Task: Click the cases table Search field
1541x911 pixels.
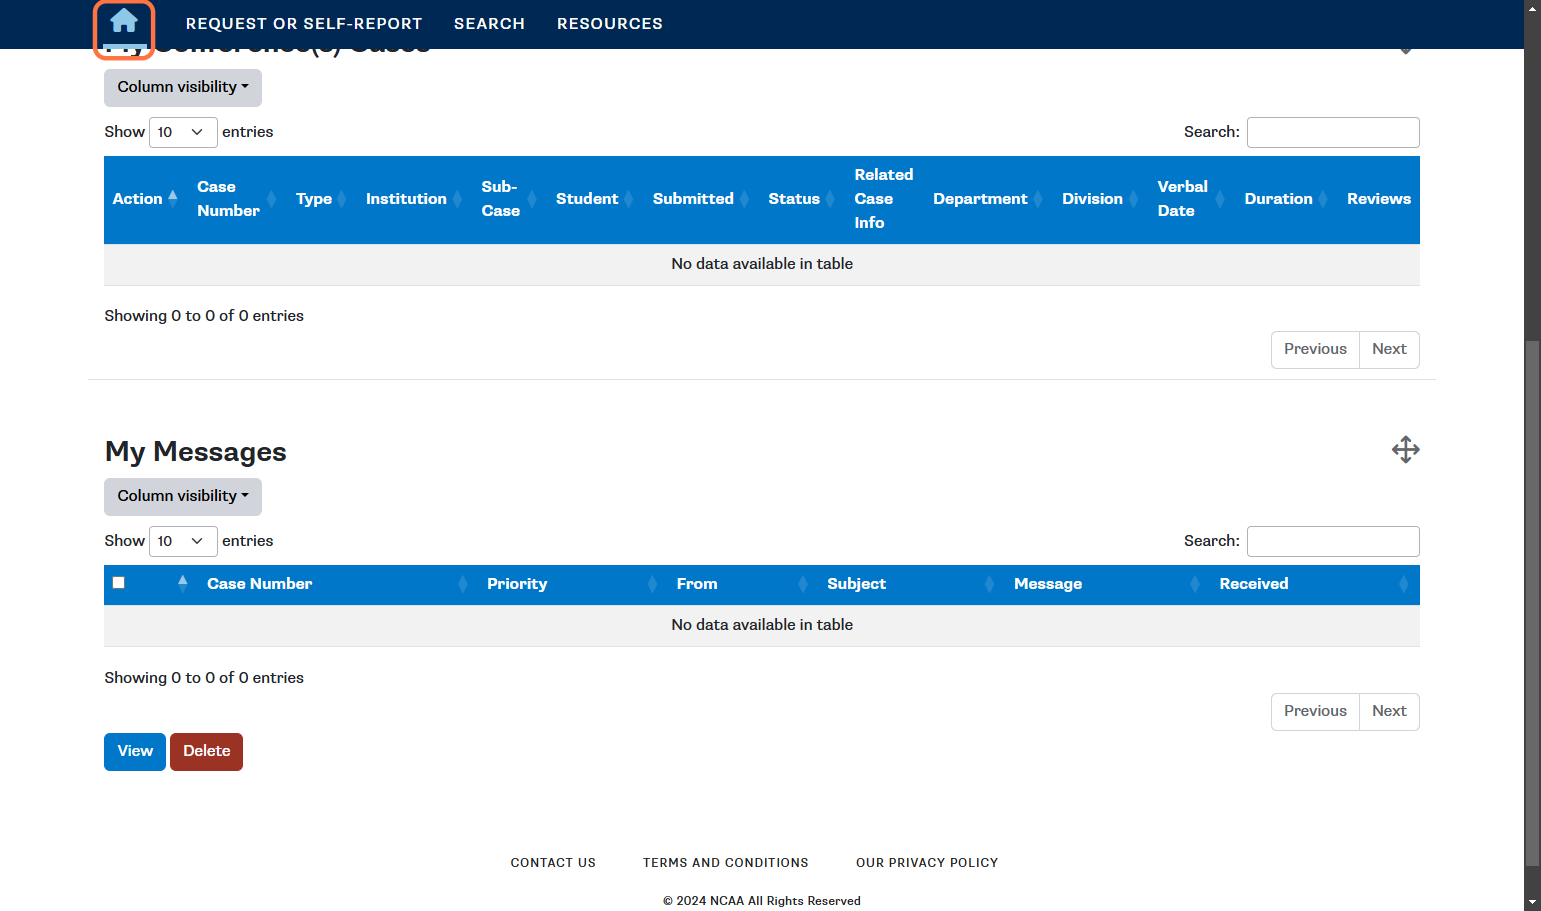Action: pyautogui.click(x=1333, y=132)
